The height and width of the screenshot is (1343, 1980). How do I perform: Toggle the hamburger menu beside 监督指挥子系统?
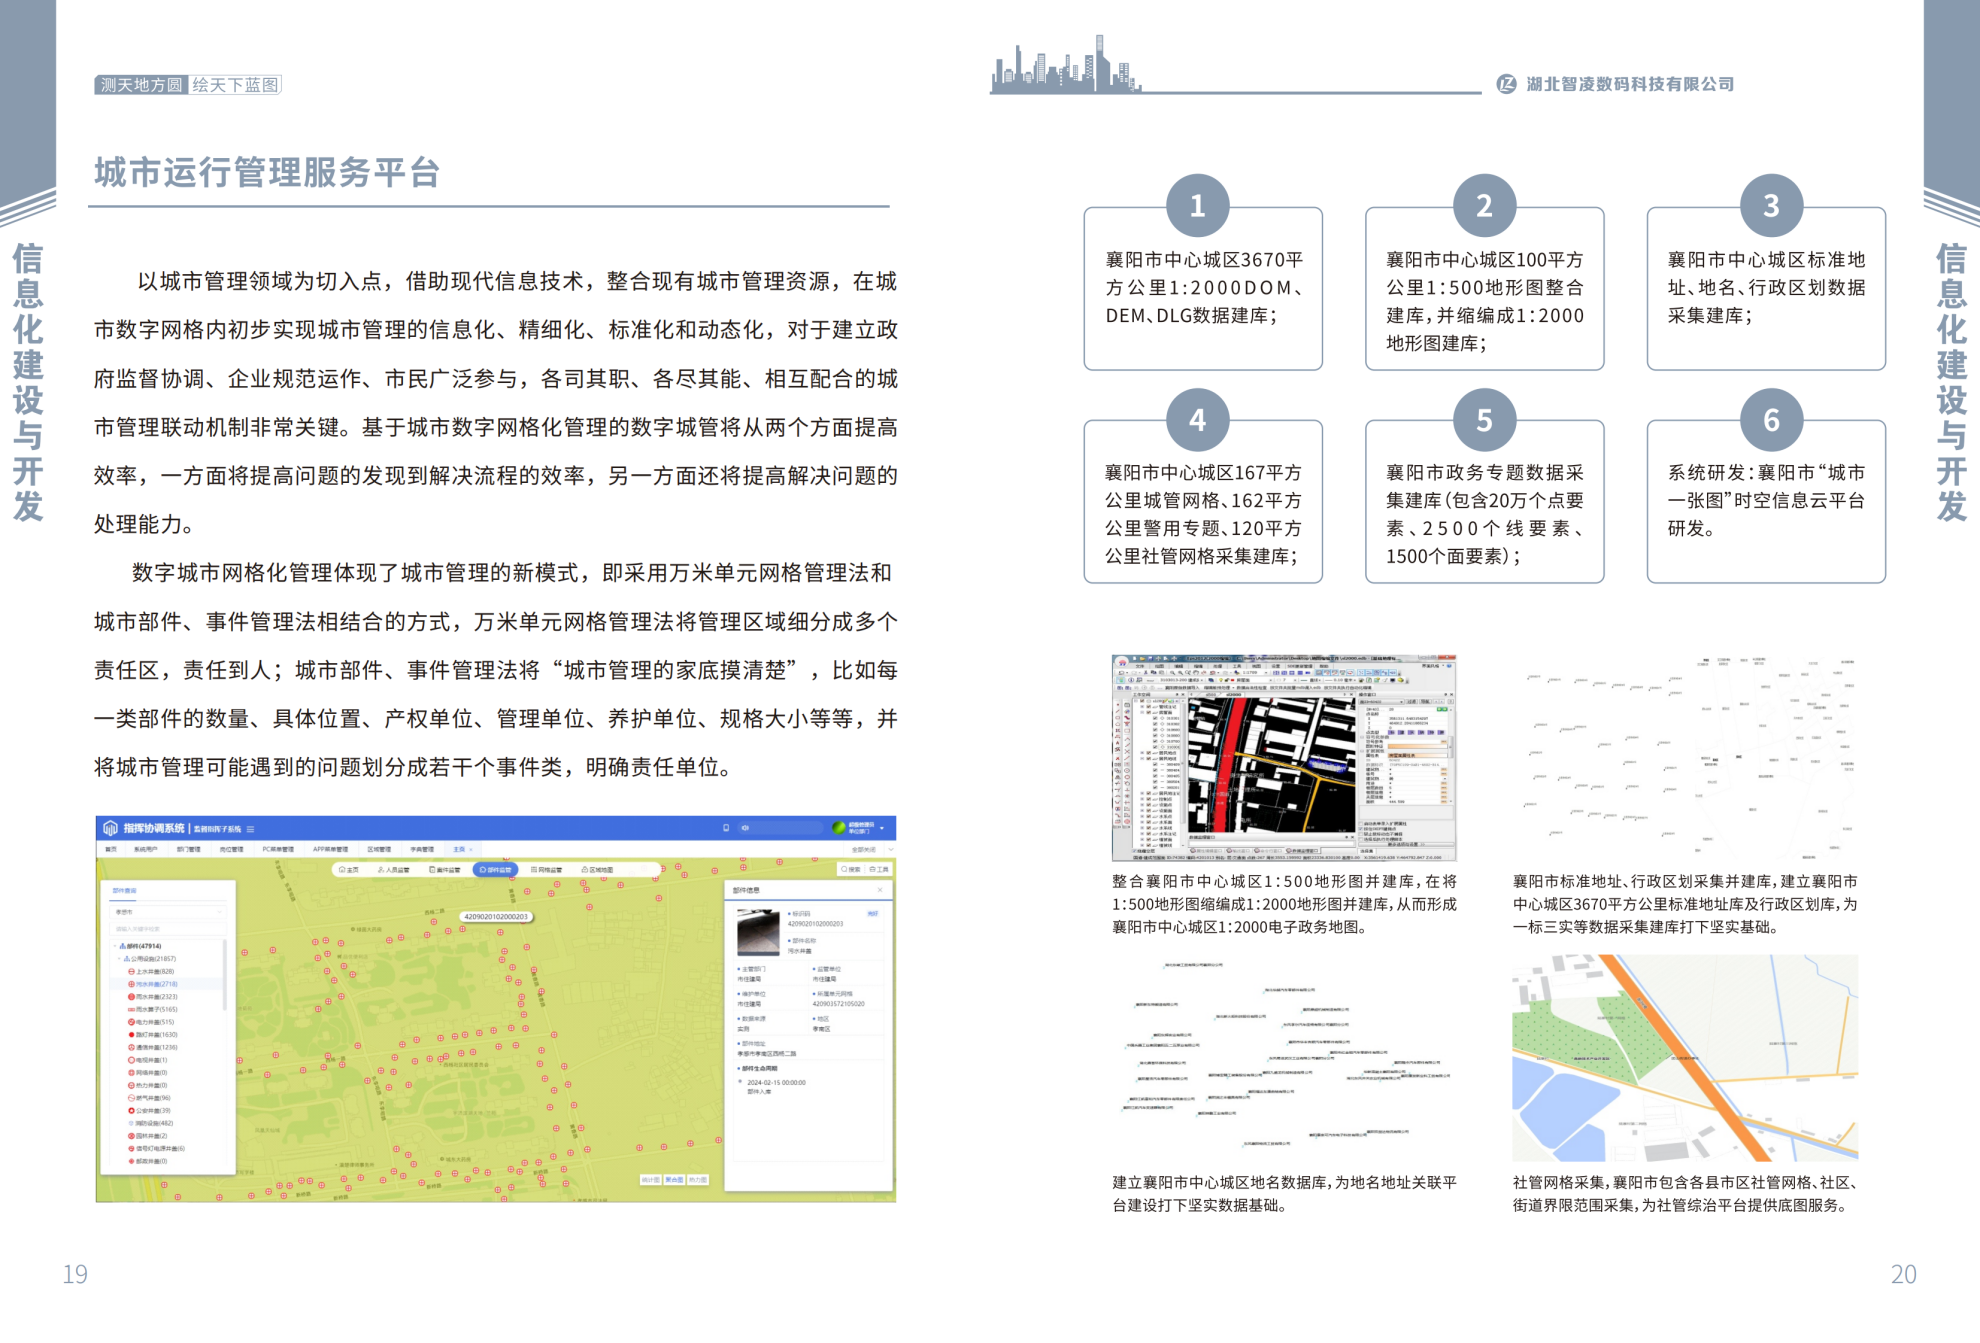250,829
